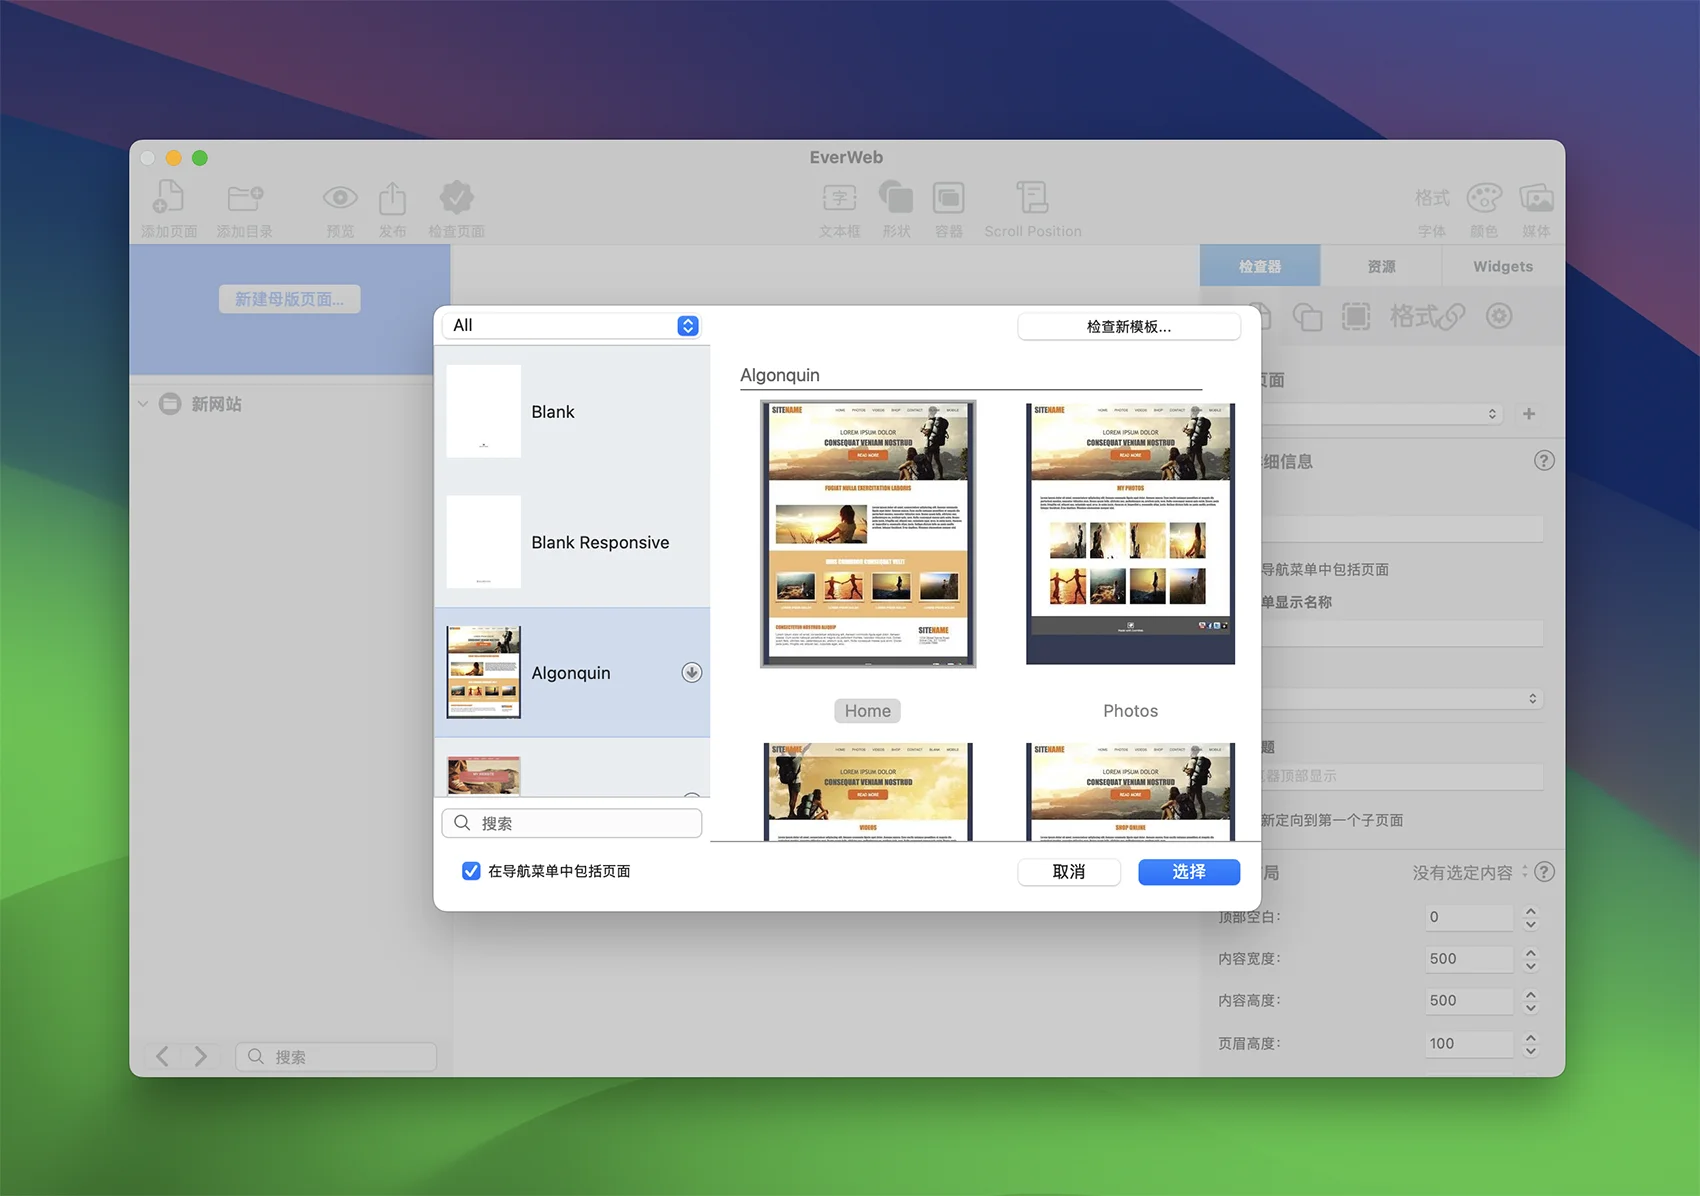Image resolution: width=1700 pixels, height=1196 pixels.
Task: Switch to the 检查器 inspector tab
Action: (1260, 266)
